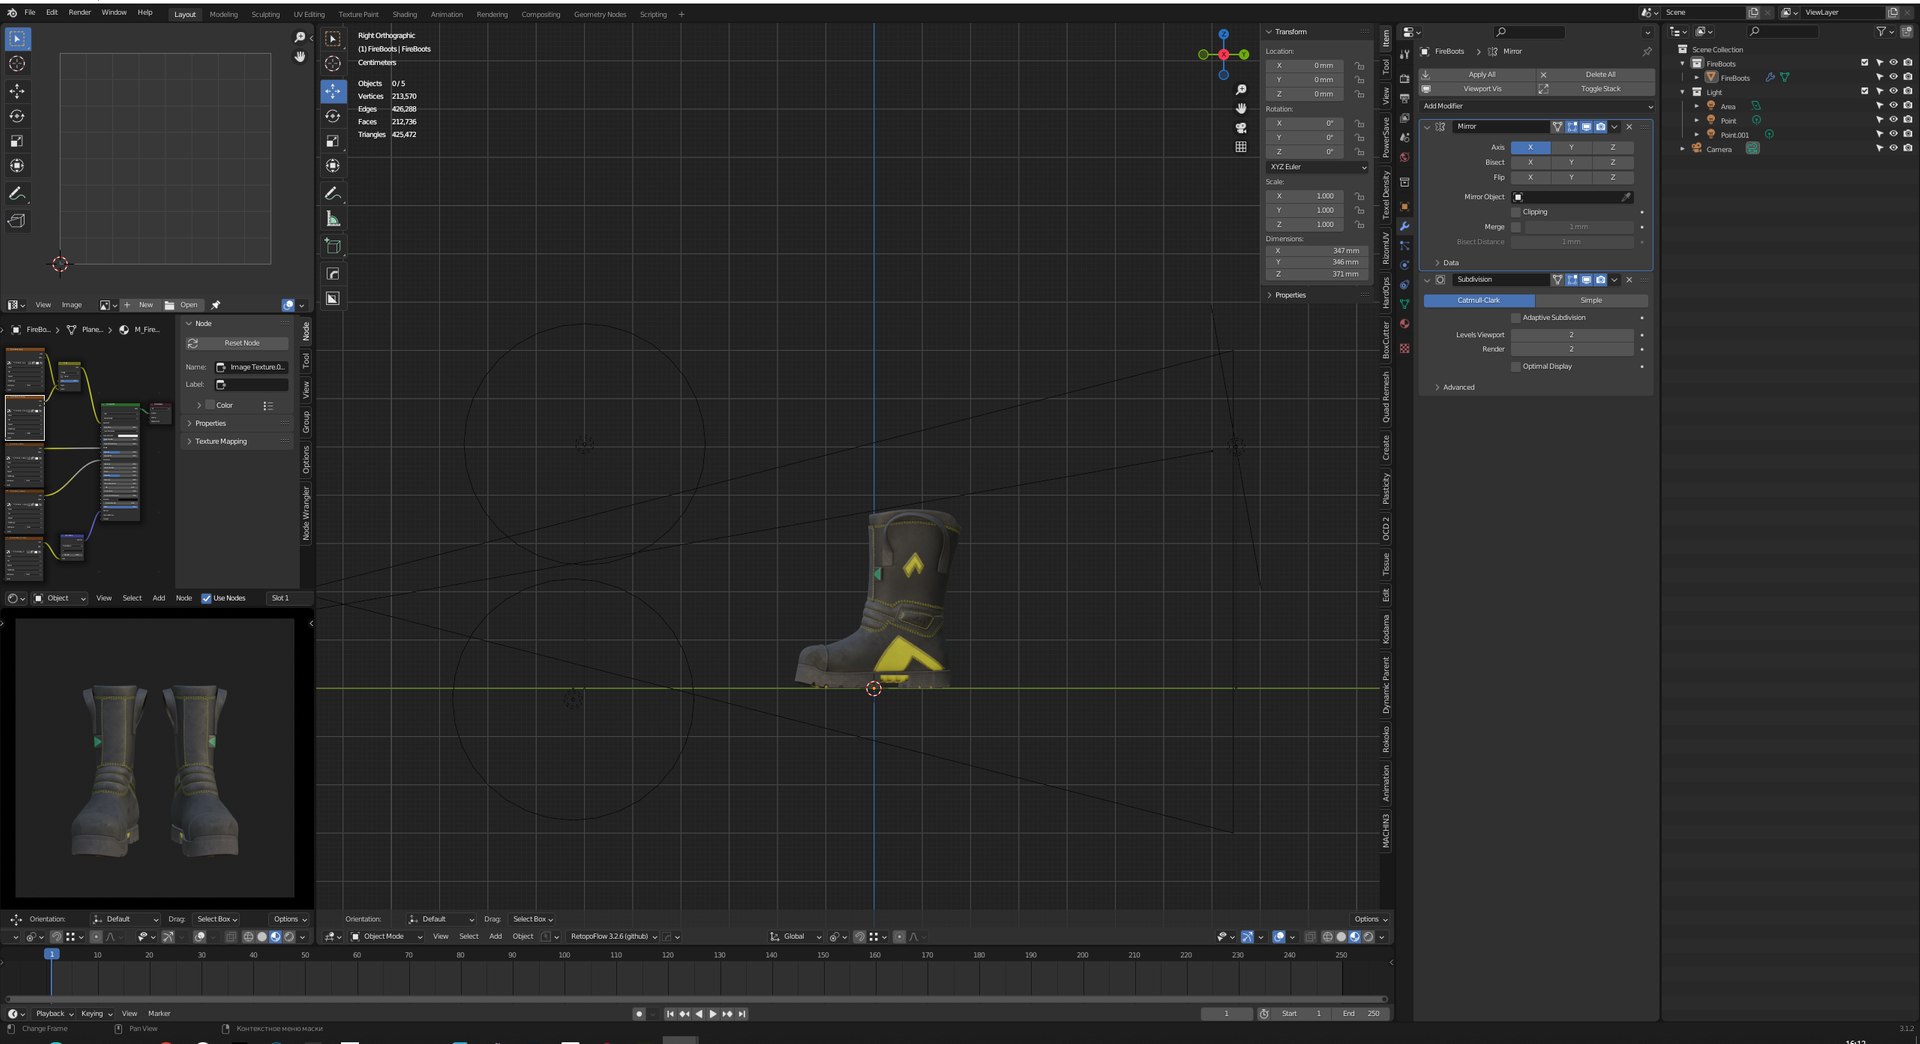1920x1044 pixels.
Task: Pin the image in image editor header
Action: (x=216, y=305)
